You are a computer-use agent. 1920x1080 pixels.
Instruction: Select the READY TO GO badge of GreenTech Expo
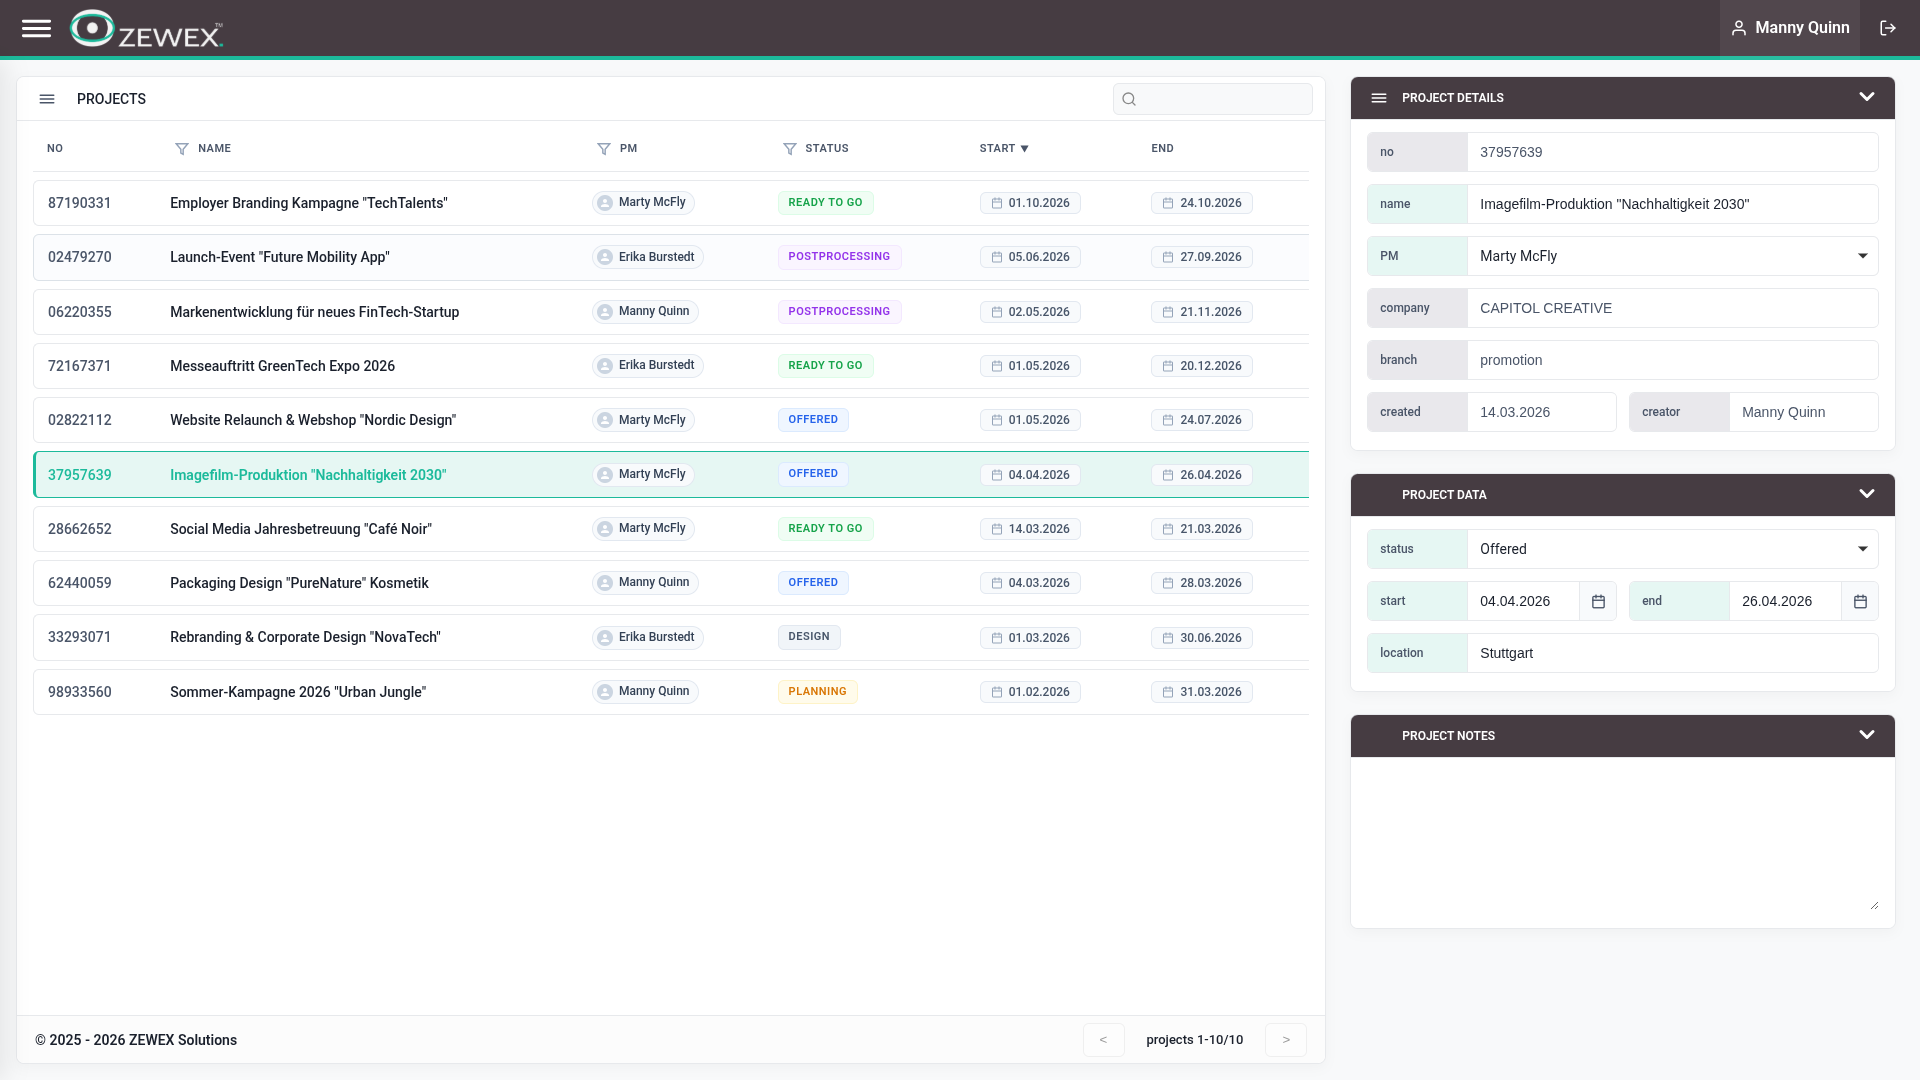[x=825, y=365]
